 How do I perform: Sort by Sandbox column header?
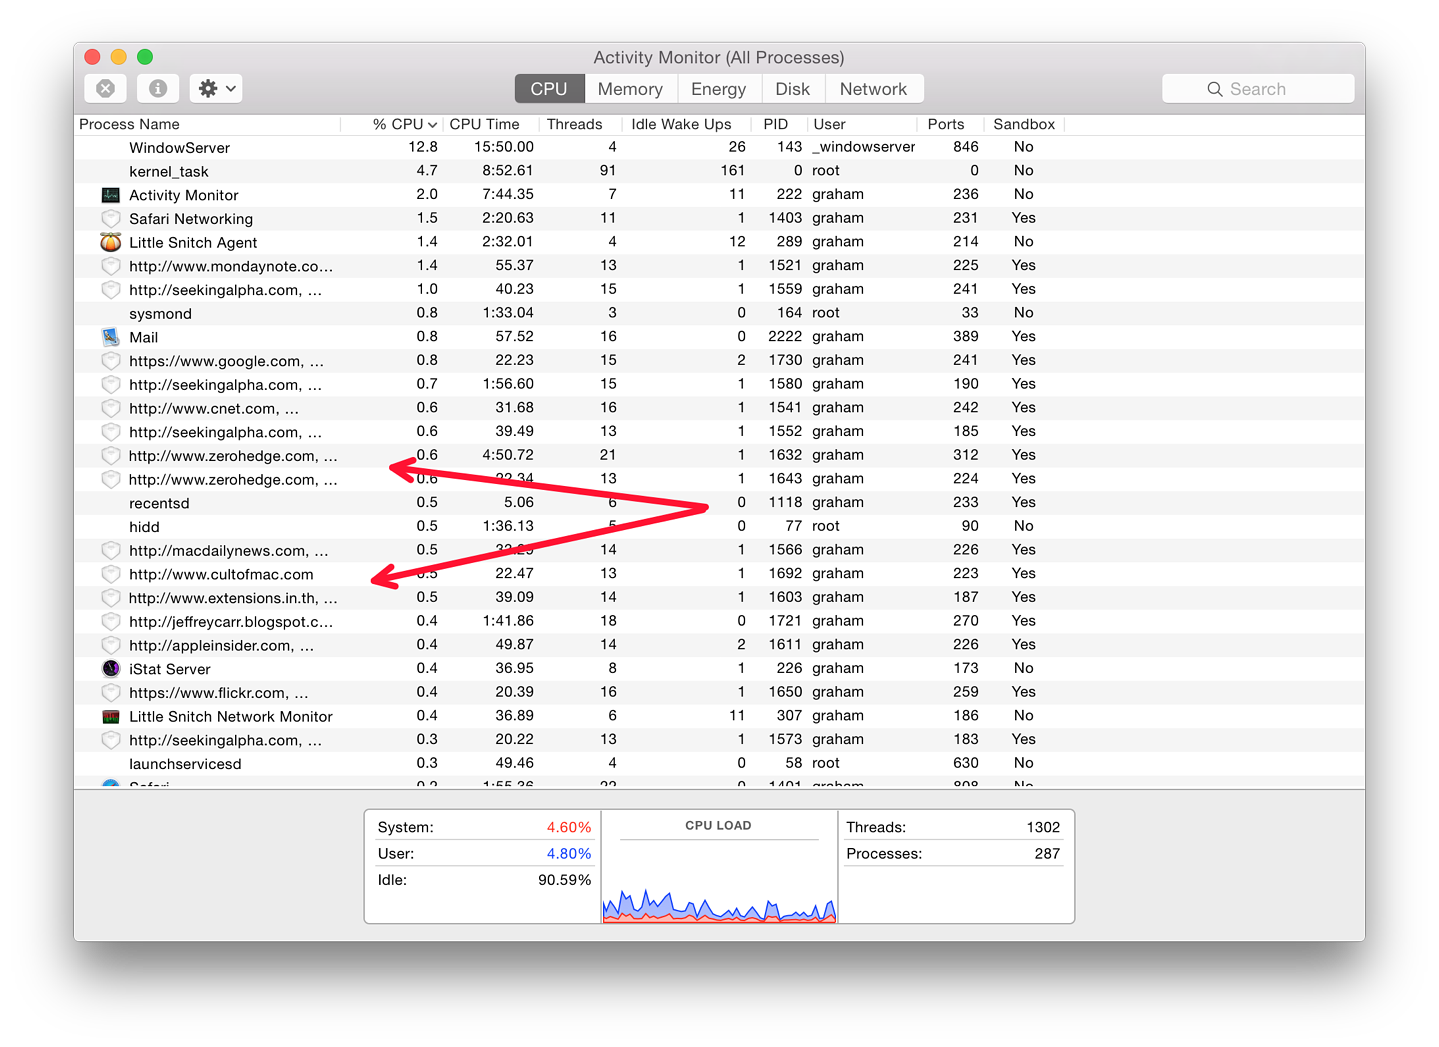tap(1024, 124)
